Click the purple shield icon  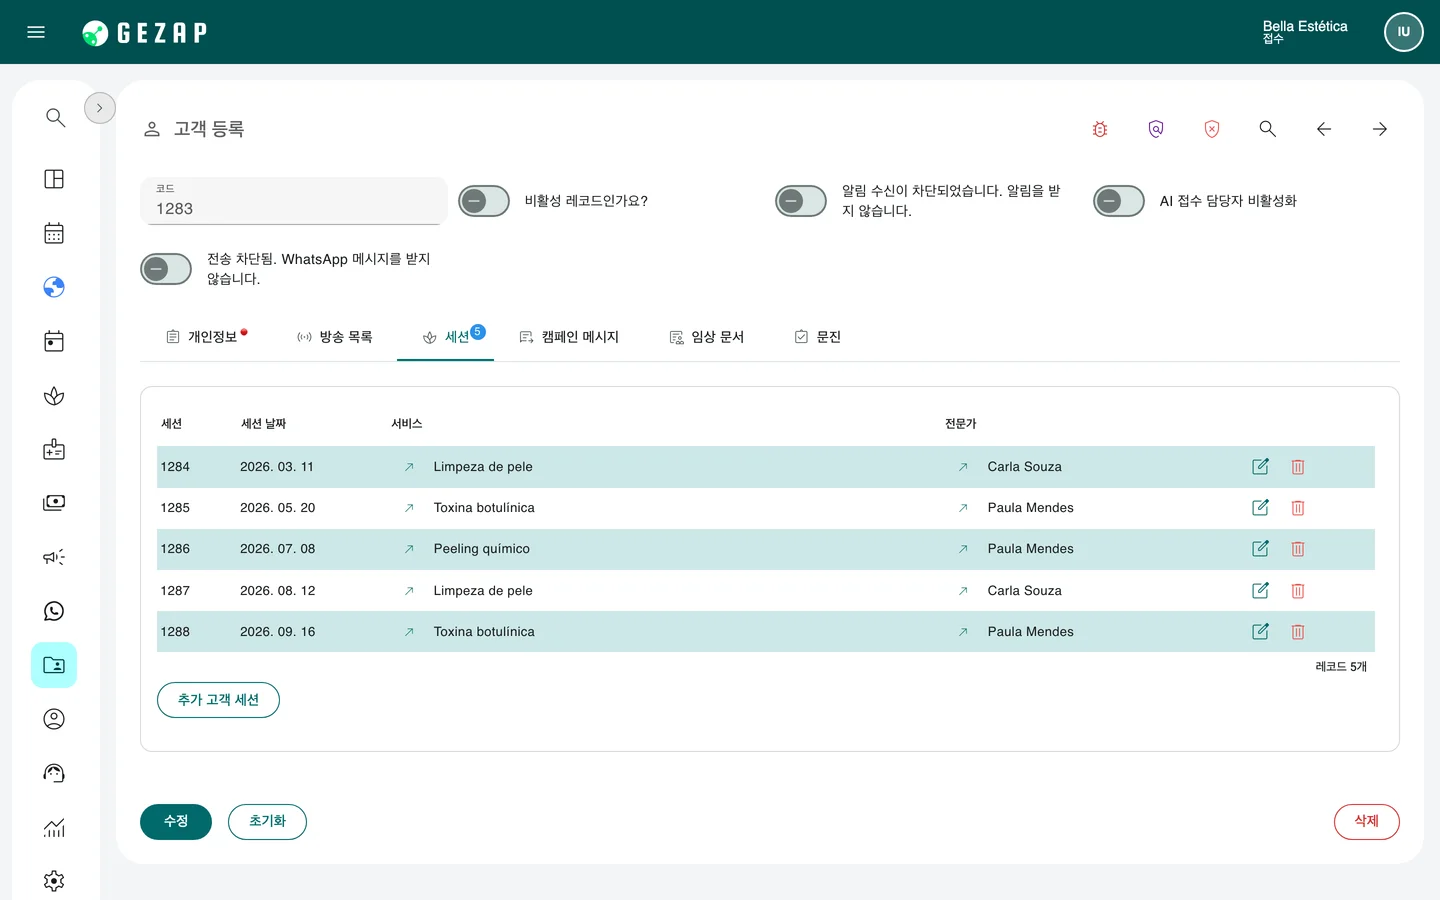click(1156, 129)
